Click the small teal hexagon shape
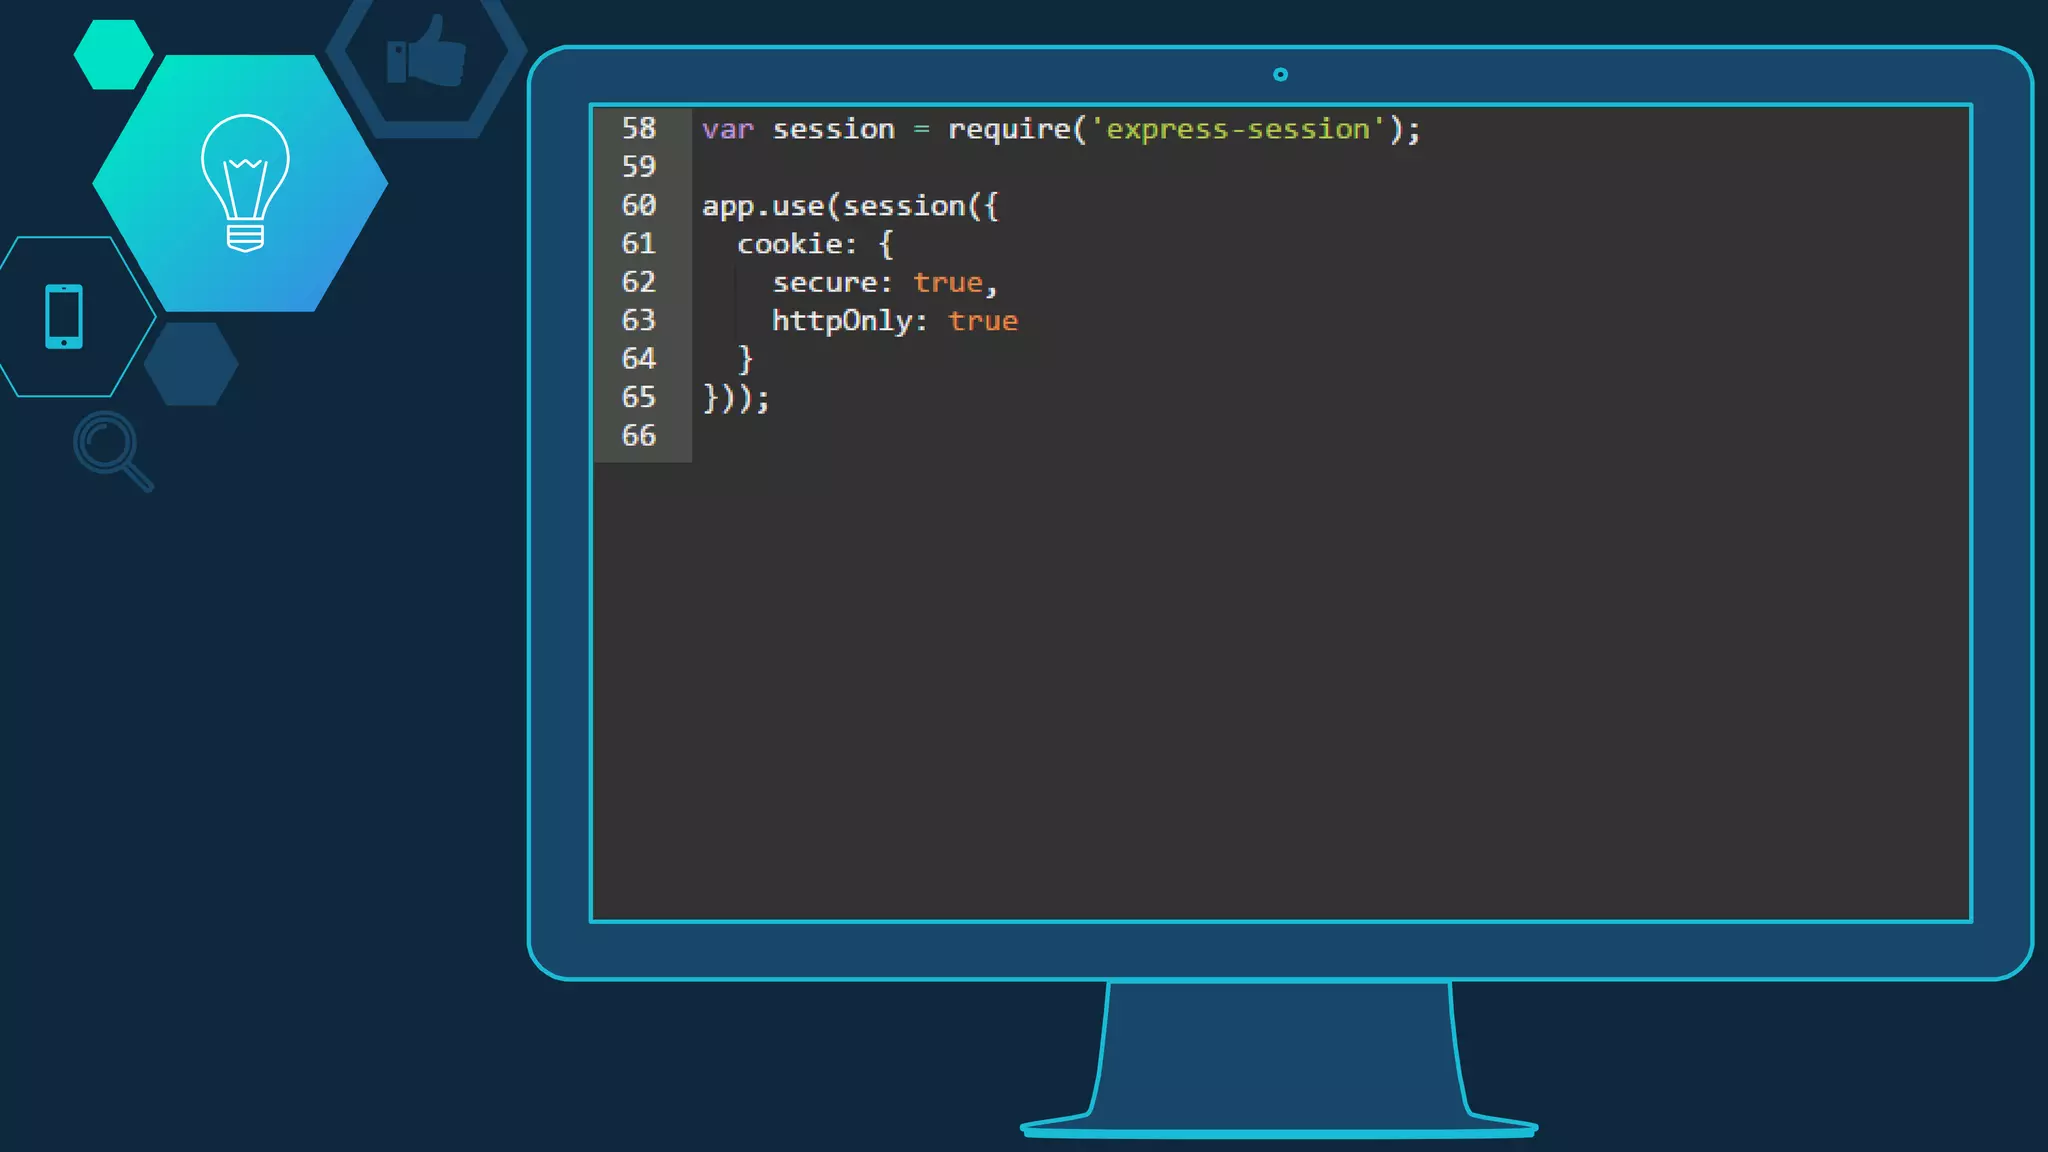This screenshot has height=1152, width=2048. pos(113,54)
